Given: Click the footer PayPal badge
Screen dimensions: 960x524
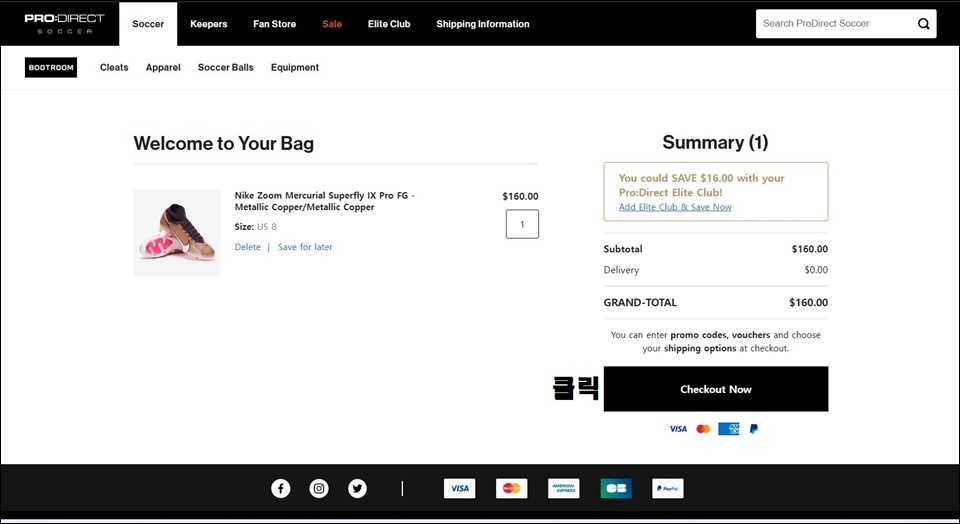Looking at the screenshot, I should 668,488.
